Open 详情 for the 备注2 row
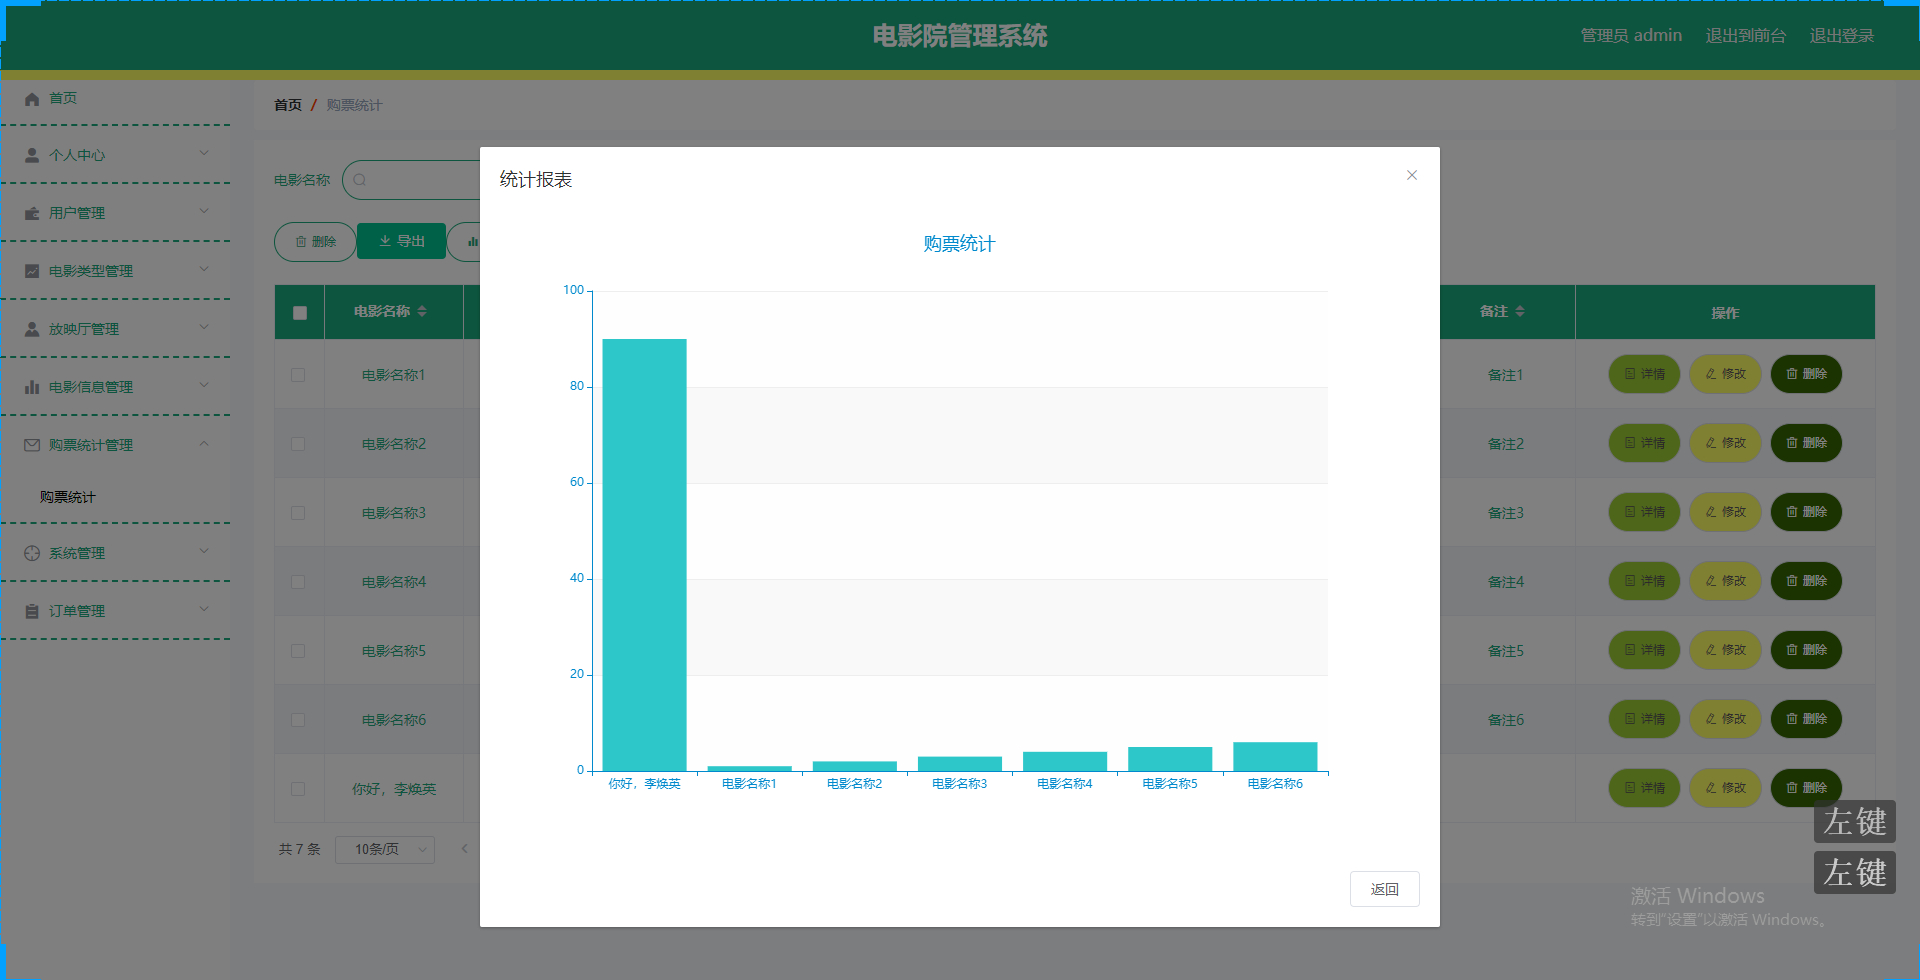The image size is (1920, 980). coord(1645,443)
